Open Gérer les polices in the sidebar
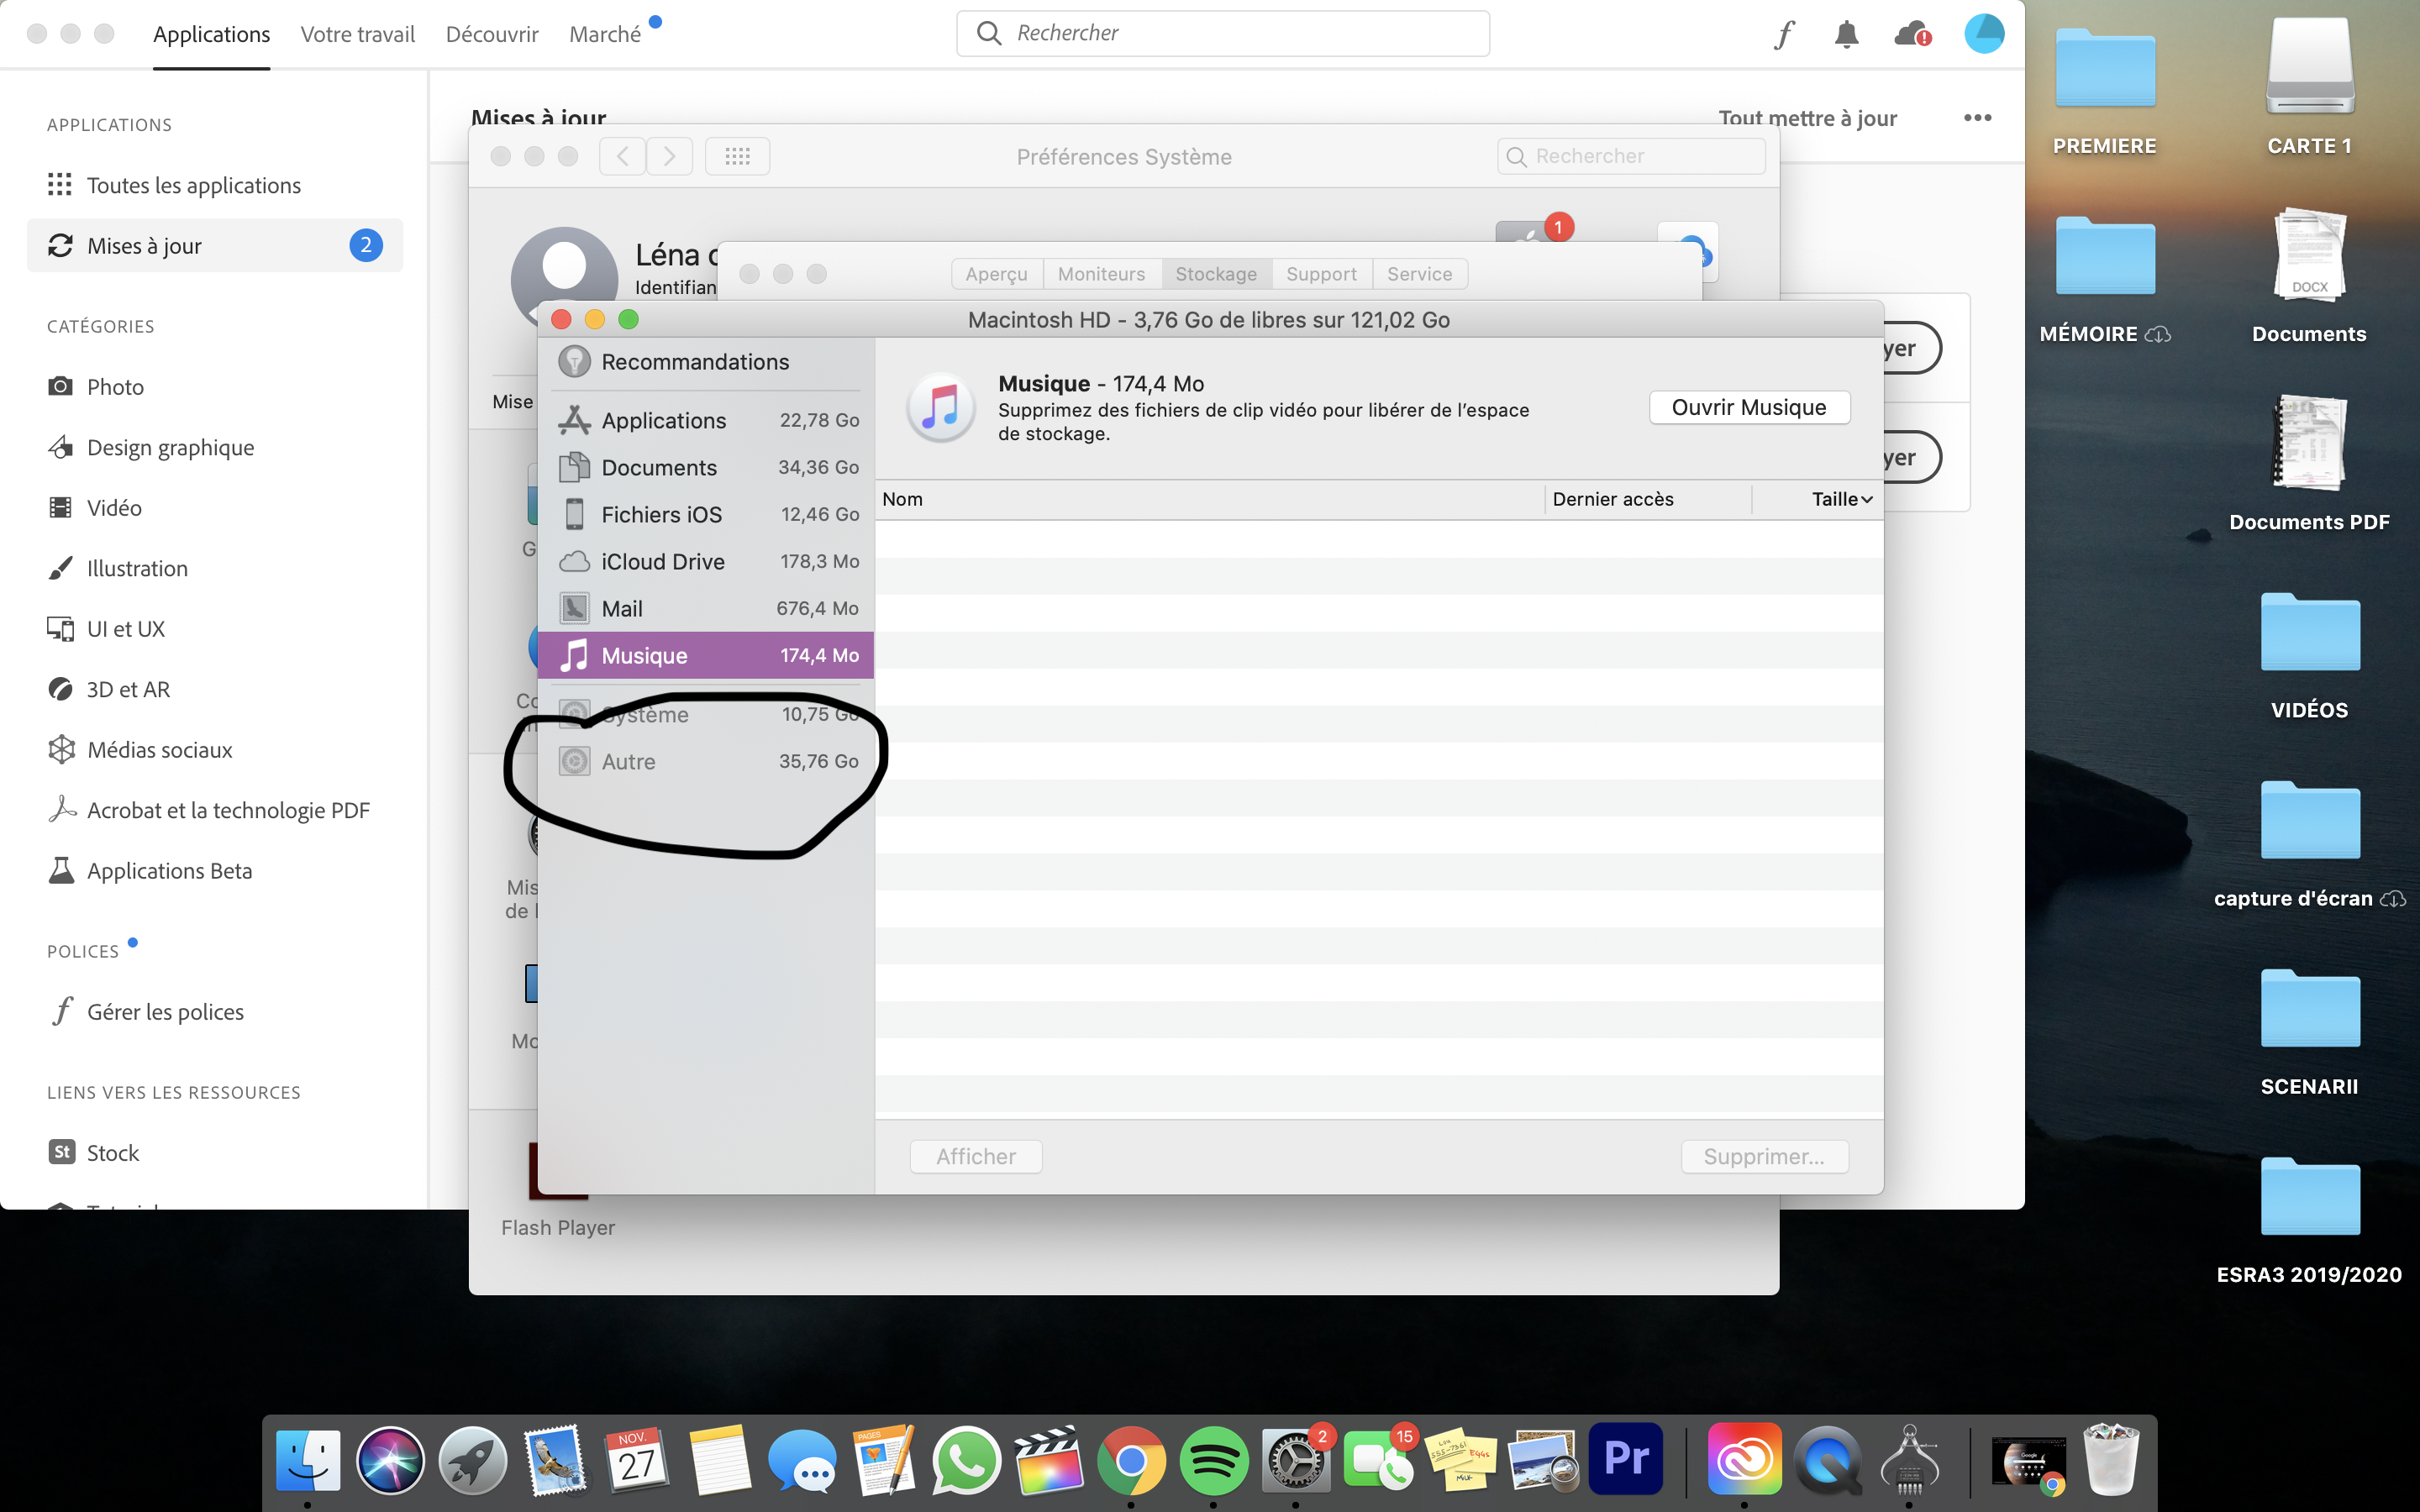The image size is (2420, 1512). 165,1012
